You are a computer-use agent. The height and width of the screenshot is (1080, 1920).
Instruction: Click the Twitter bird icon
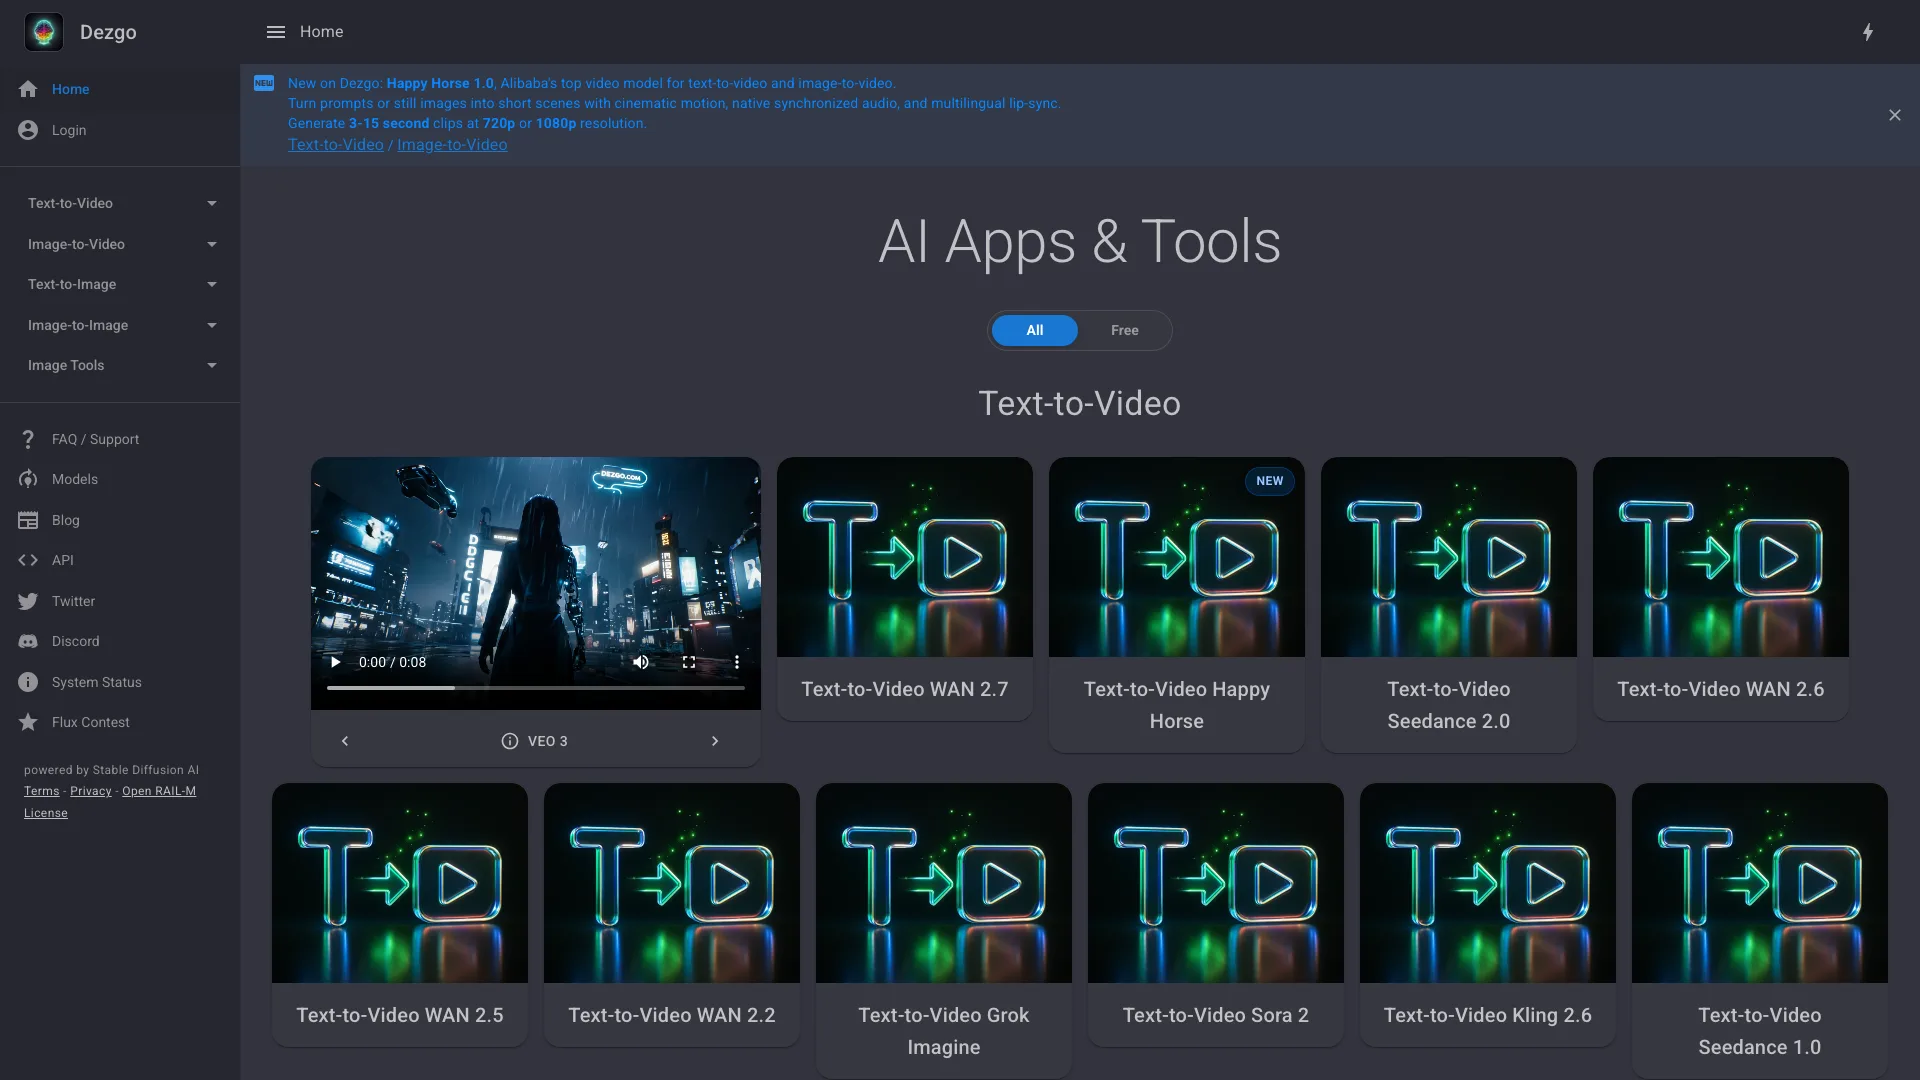click(x=28, y=601)
